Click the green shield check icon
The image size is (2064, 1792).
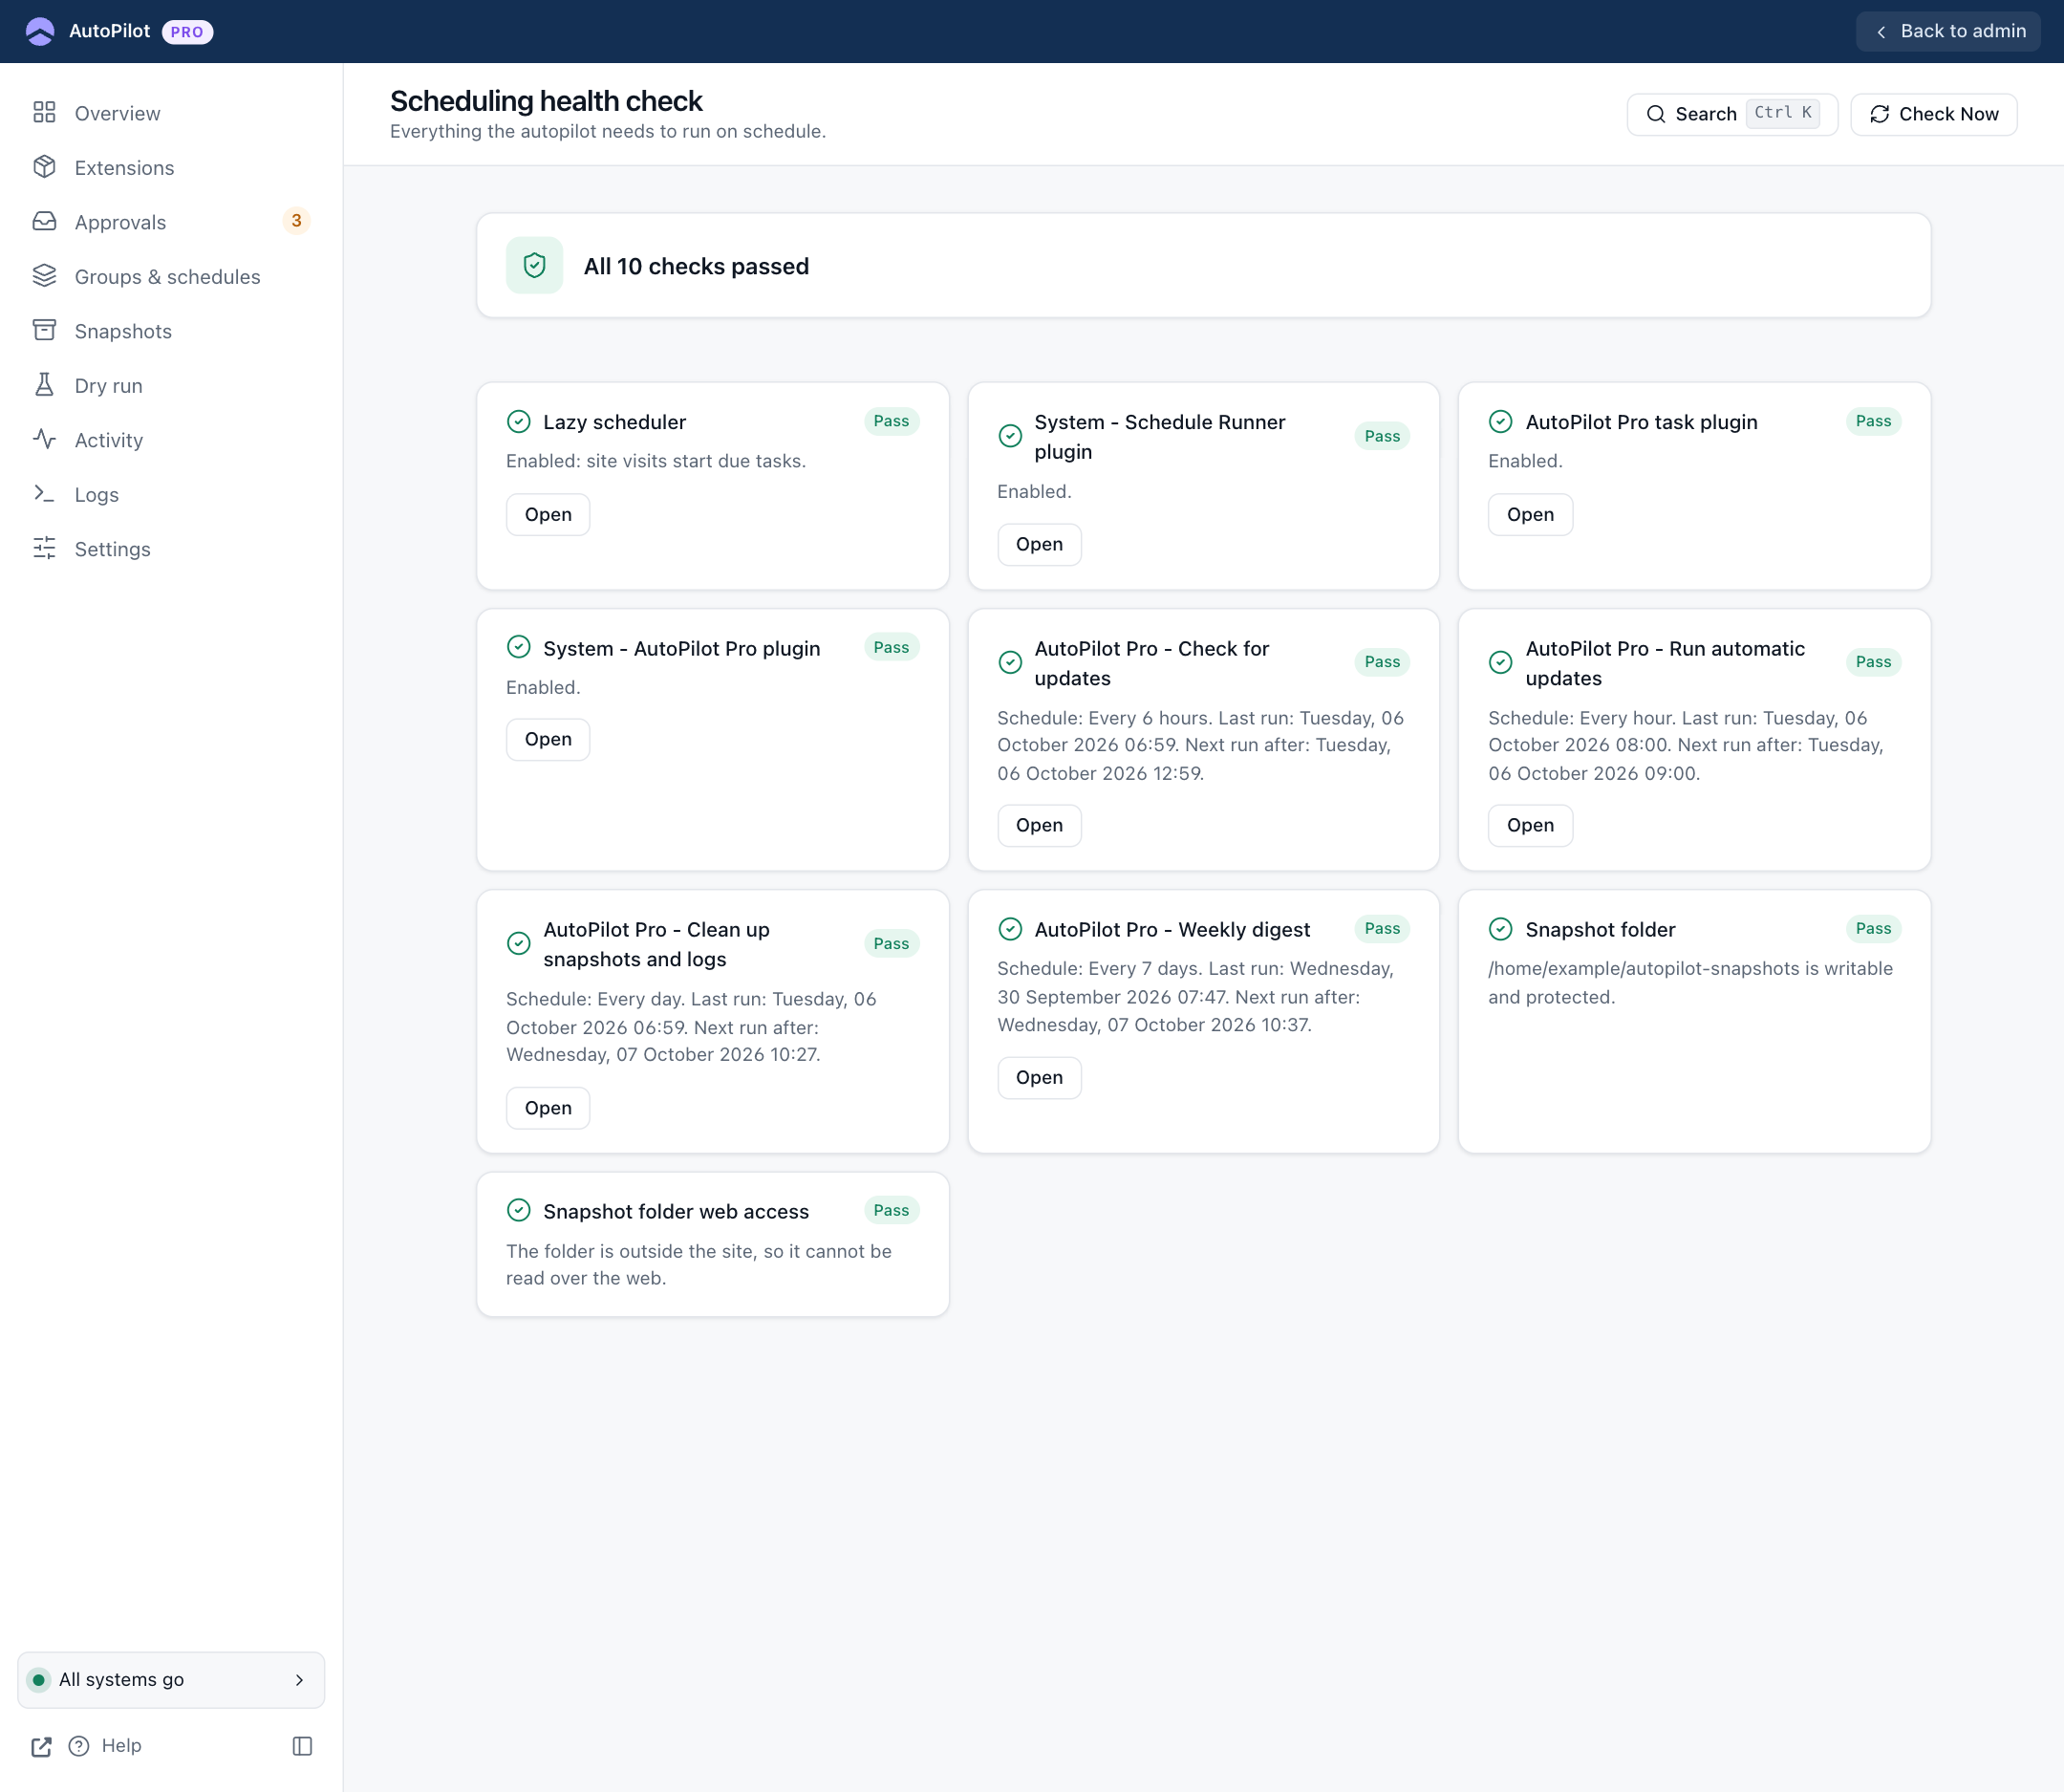(534, 265)
